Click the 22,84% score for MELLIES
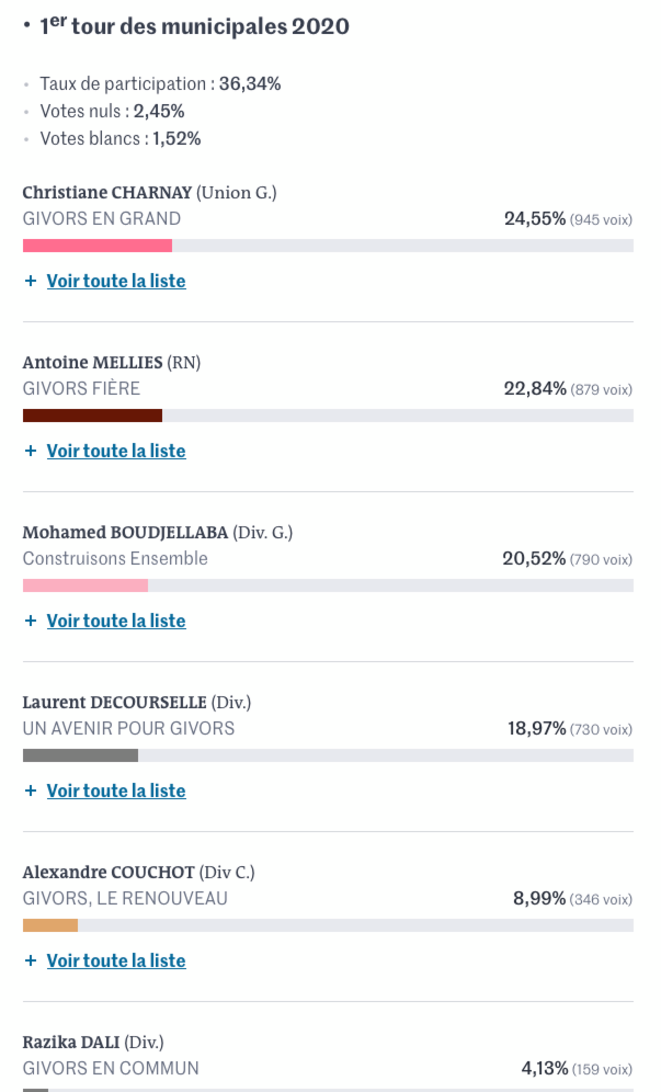Viewport: 661px width, 1092px height. 535,389
